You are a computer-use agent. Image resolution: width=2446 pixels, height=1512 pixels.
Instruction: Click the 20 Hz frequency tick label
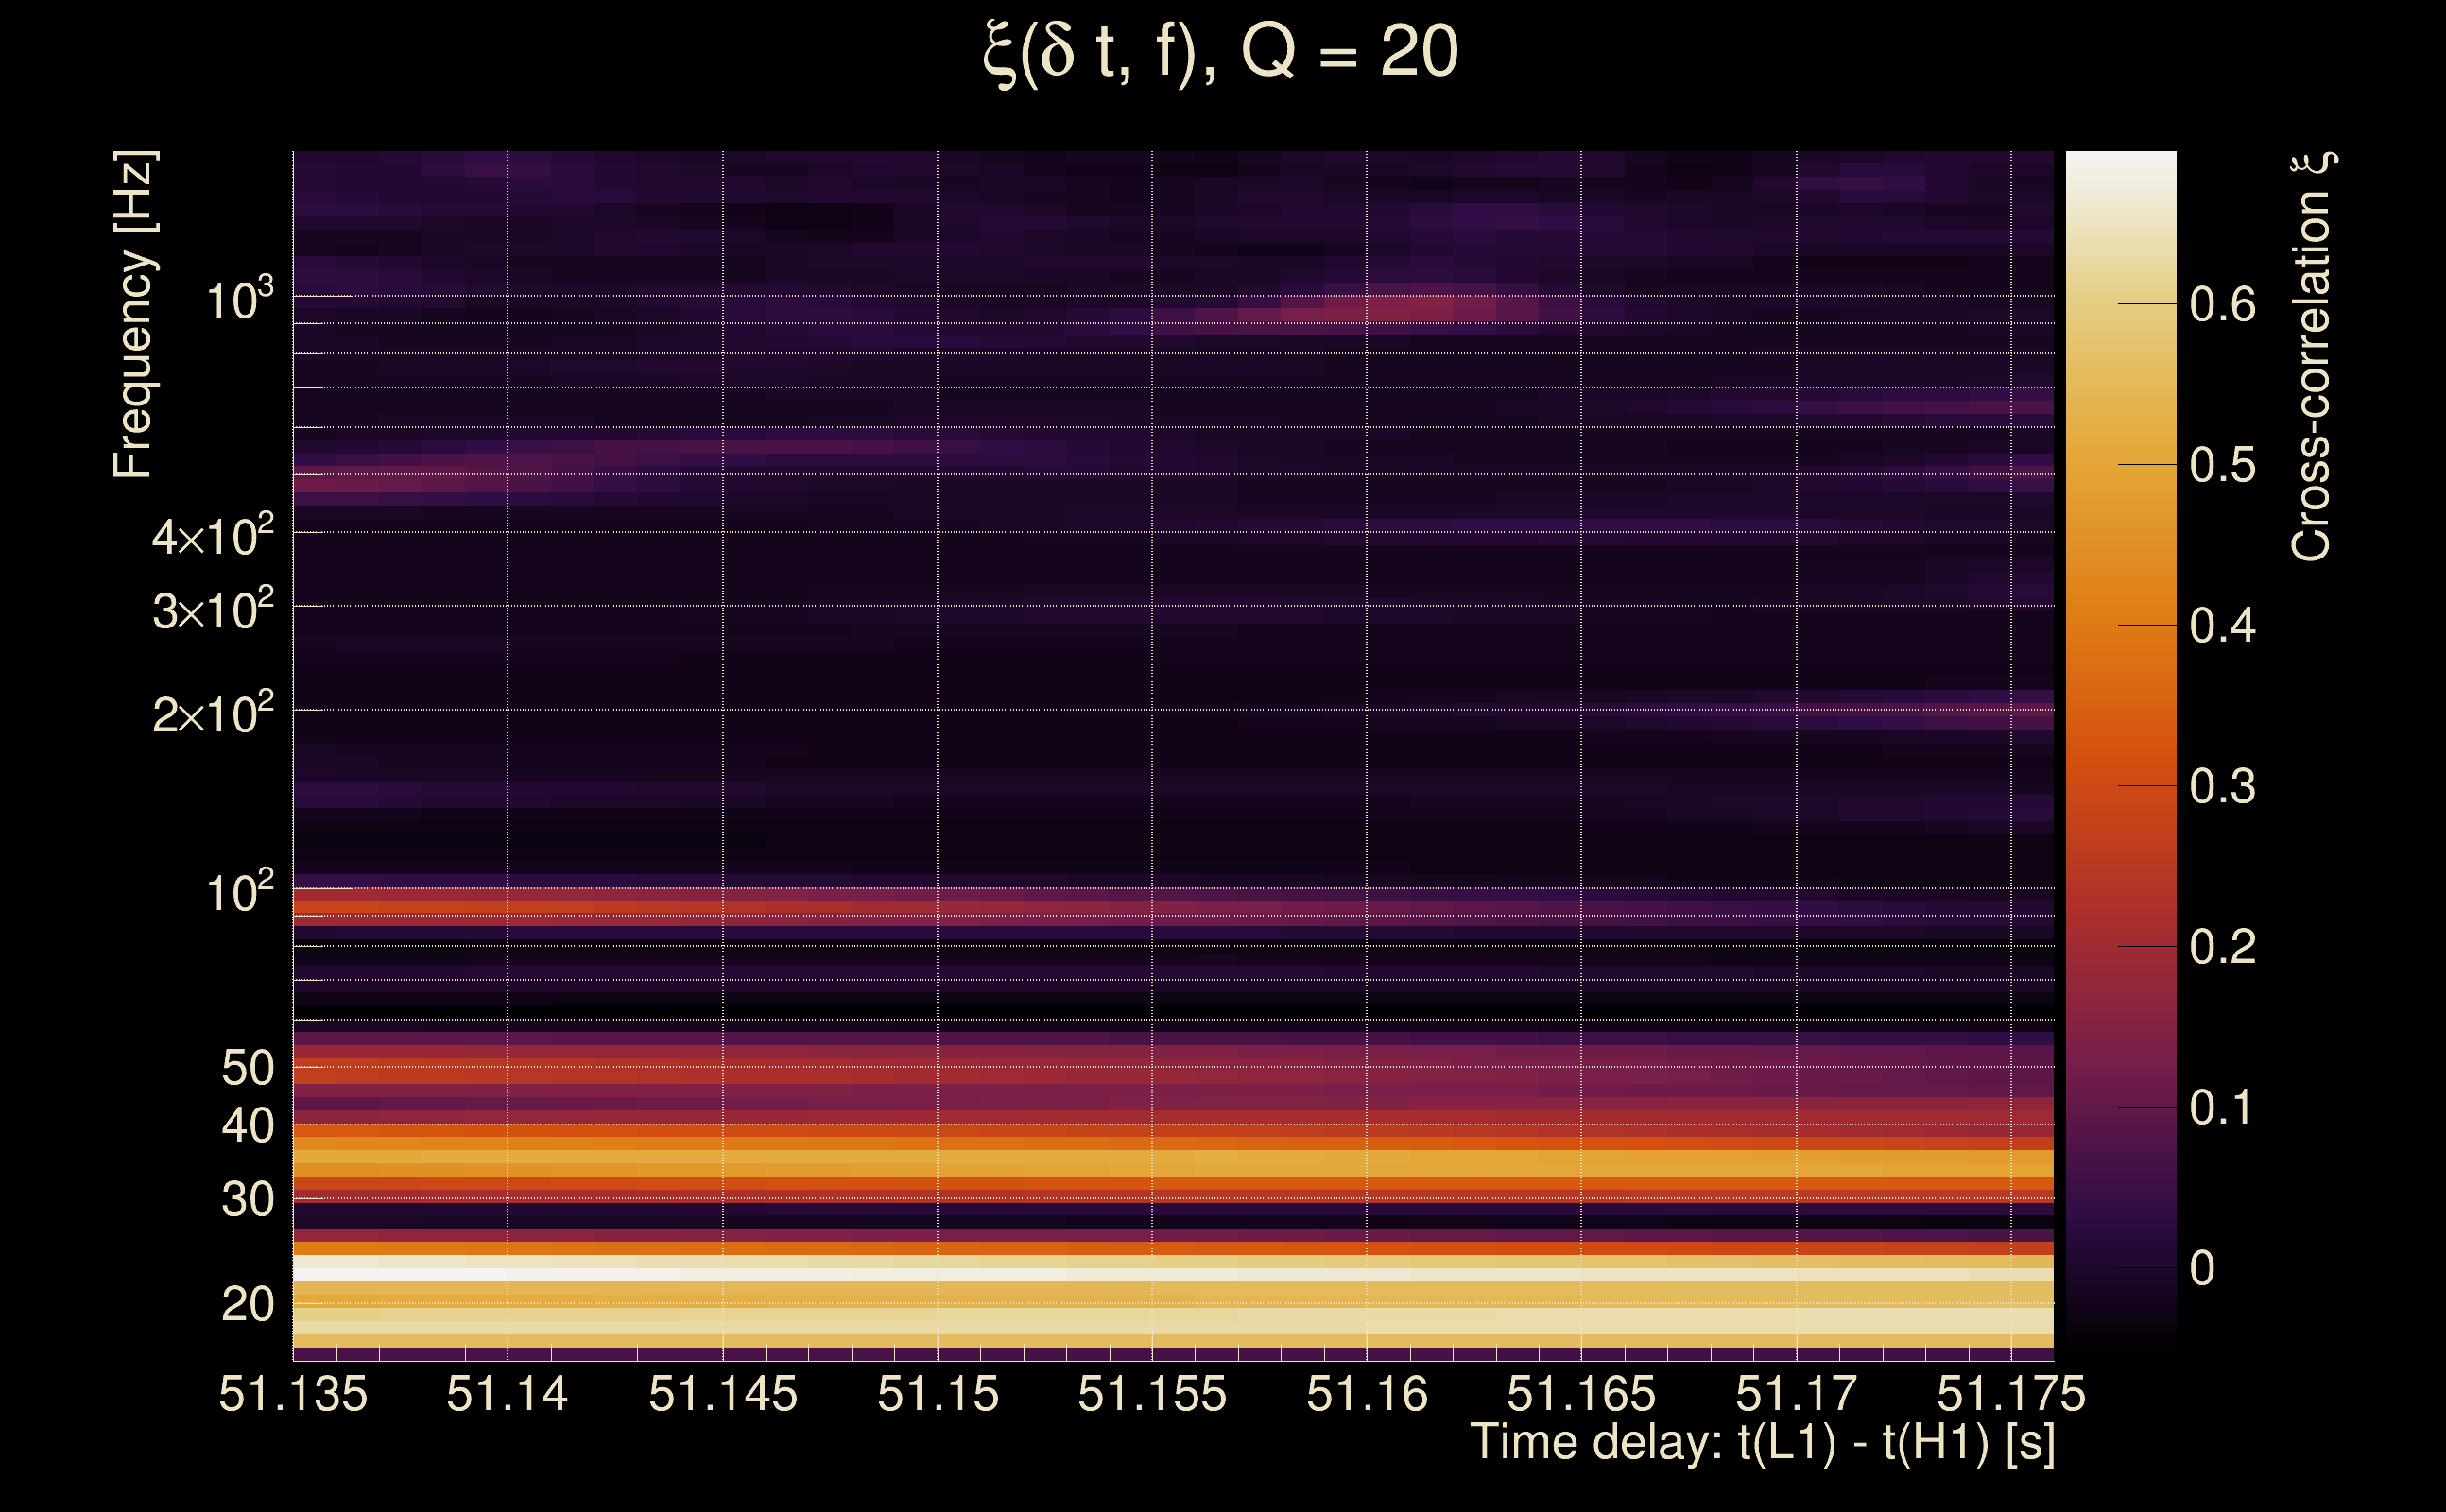click(247, 1305)
